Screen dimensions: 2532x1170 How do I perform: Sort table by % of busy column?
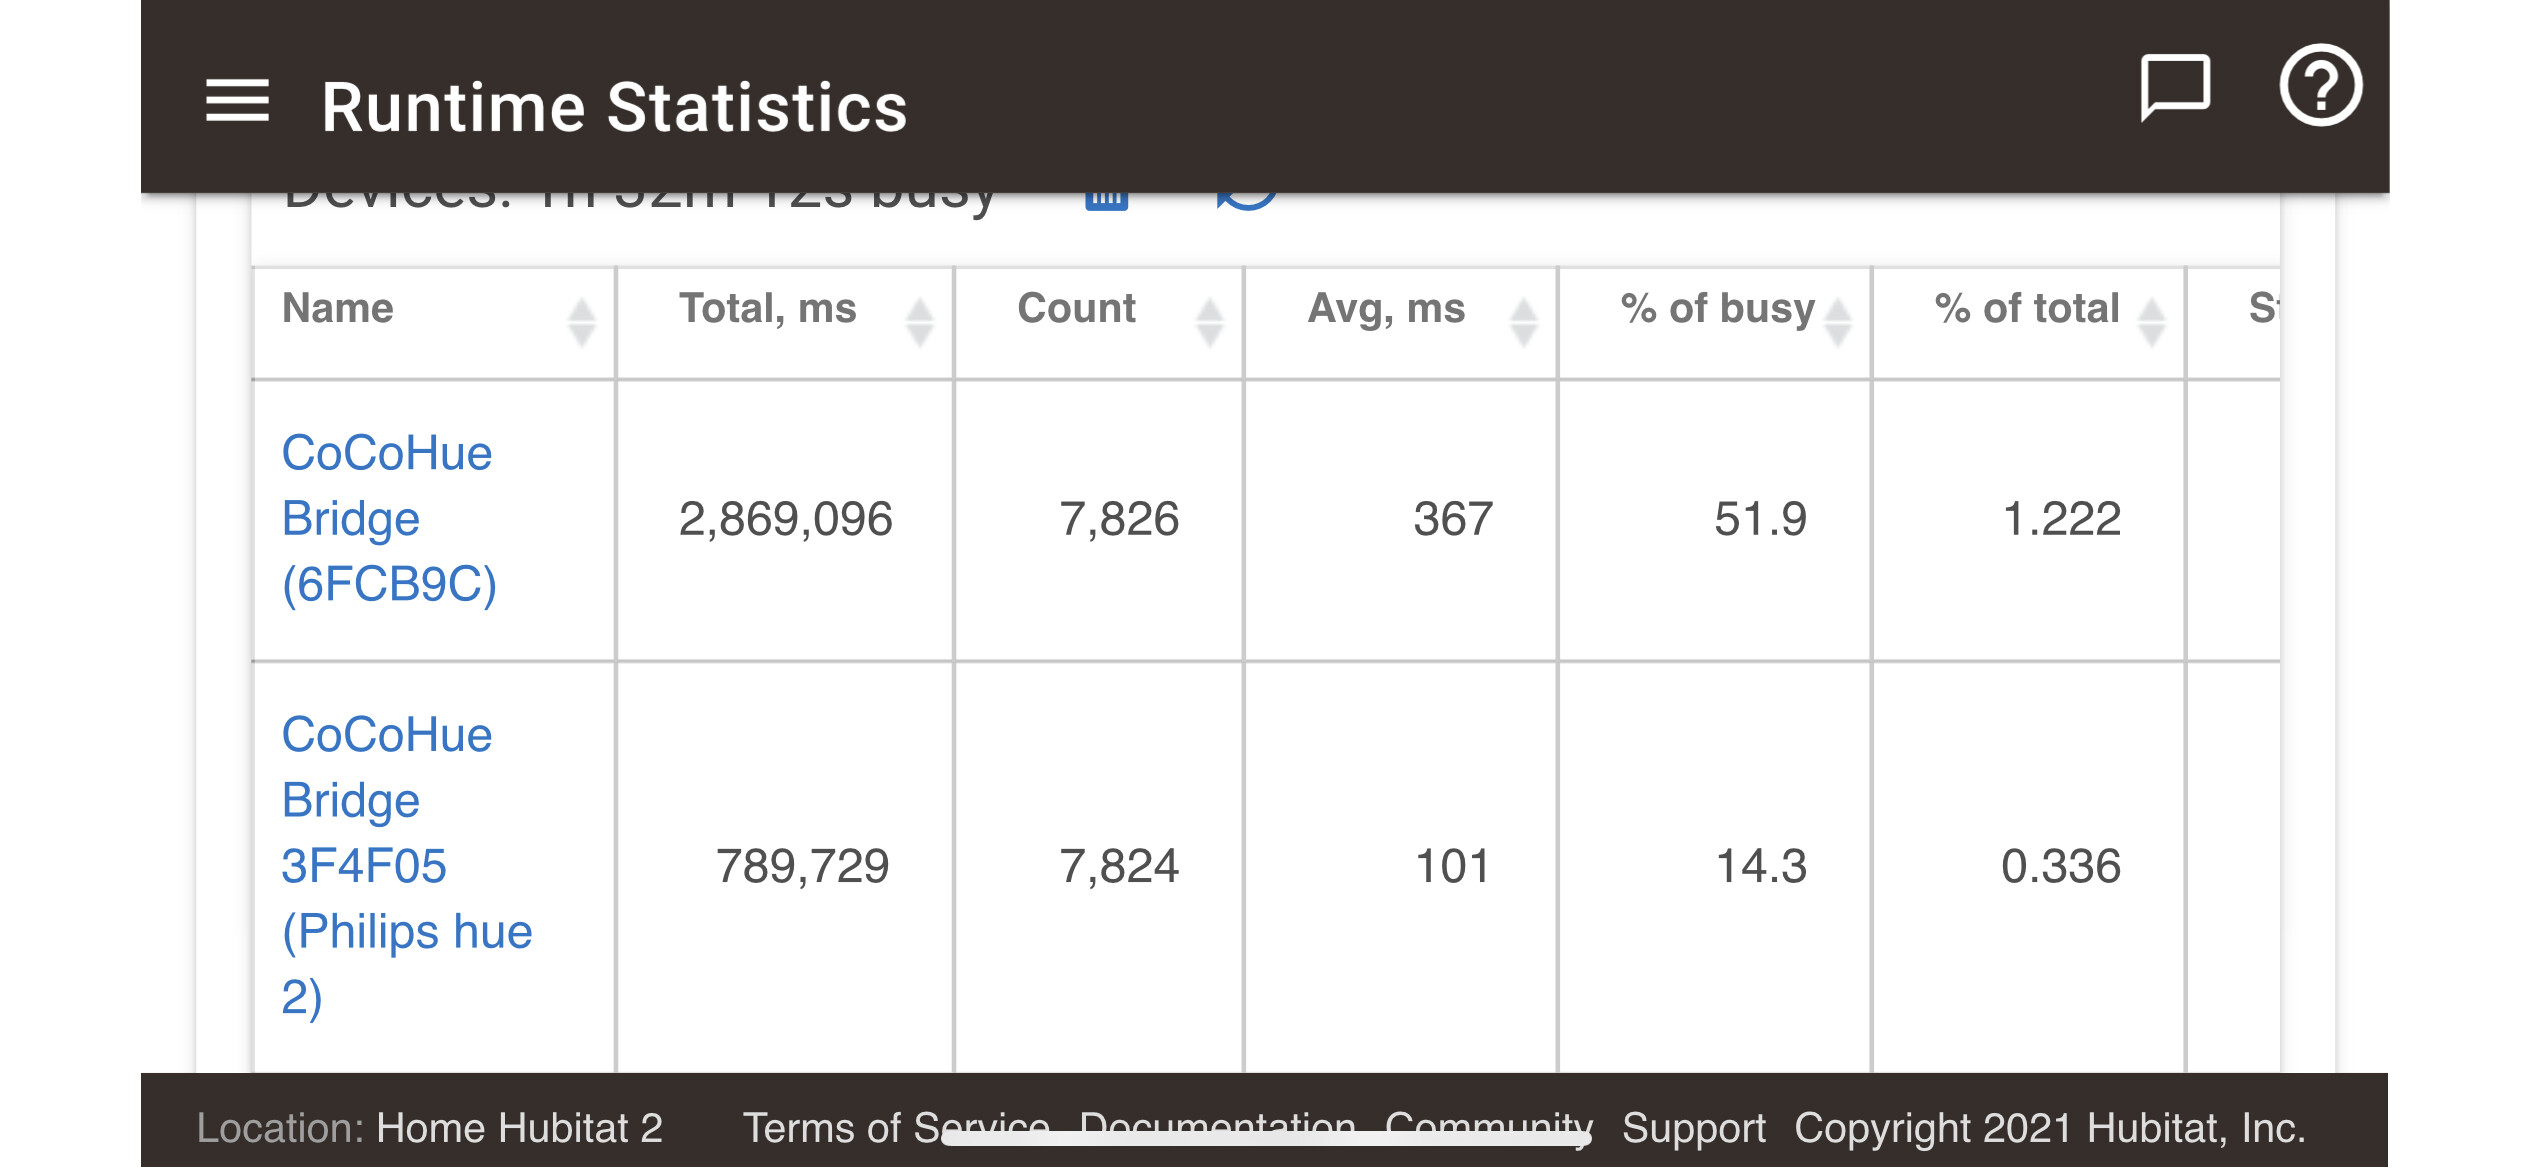point(1715,322)
